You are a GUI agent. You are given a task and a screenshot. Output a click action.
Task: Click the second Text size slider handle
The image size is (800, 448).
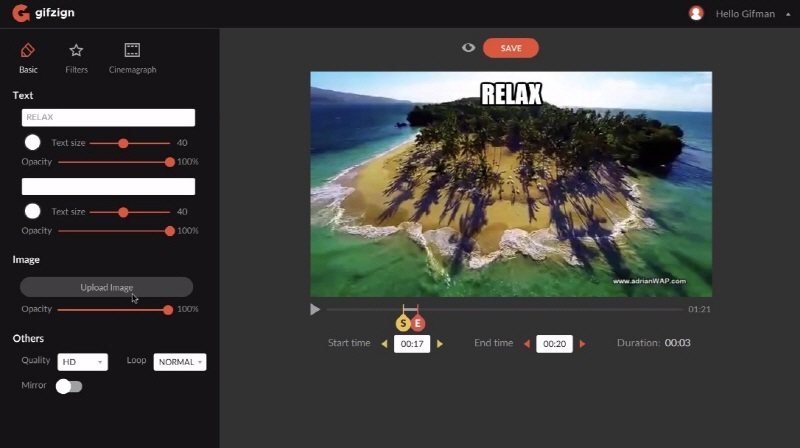click(123, 212)
